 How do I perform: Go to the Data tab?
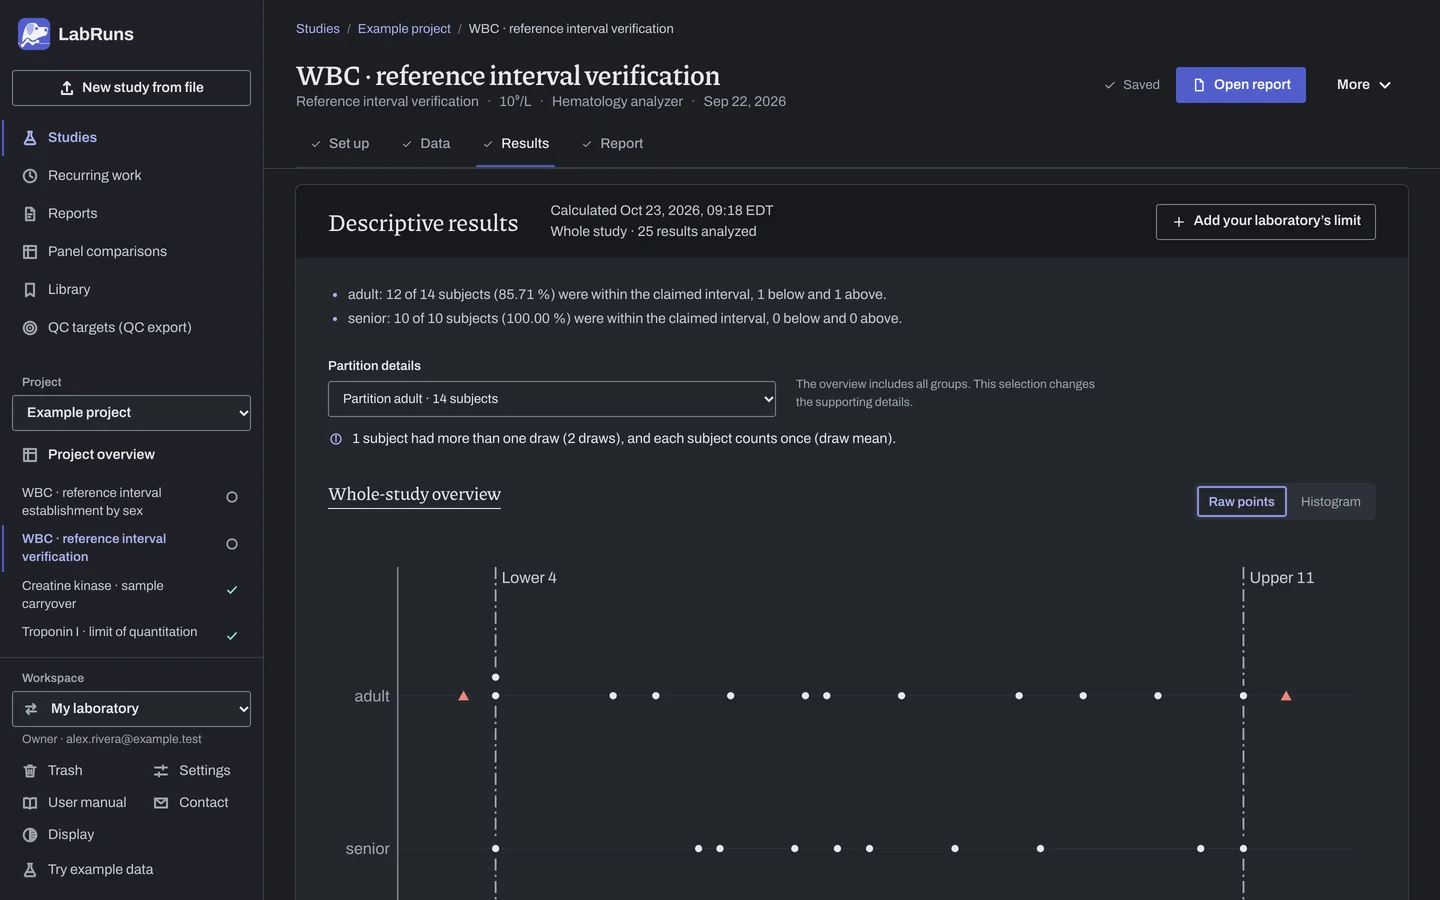tap(426, 144)
